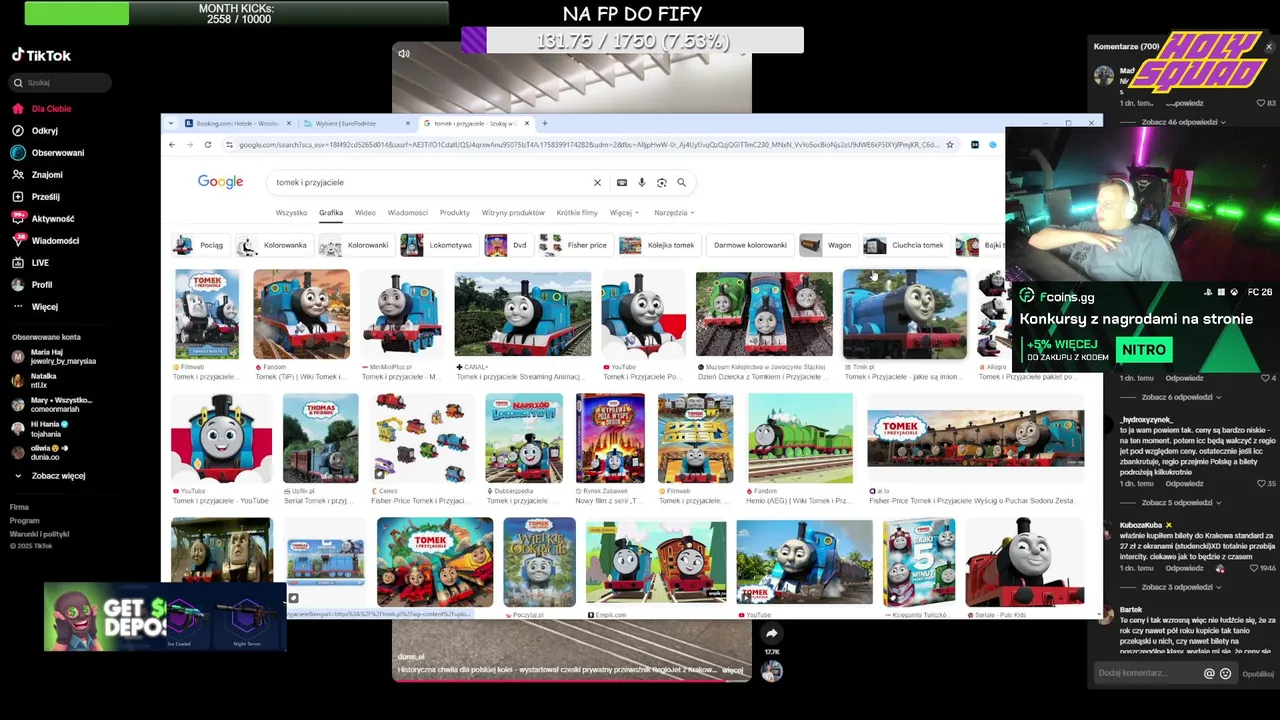Image resolution: width=1280 pixels, height=720 pixels.
Task: Open Znajomi friends page in TikTok
Action: (38, 175)
